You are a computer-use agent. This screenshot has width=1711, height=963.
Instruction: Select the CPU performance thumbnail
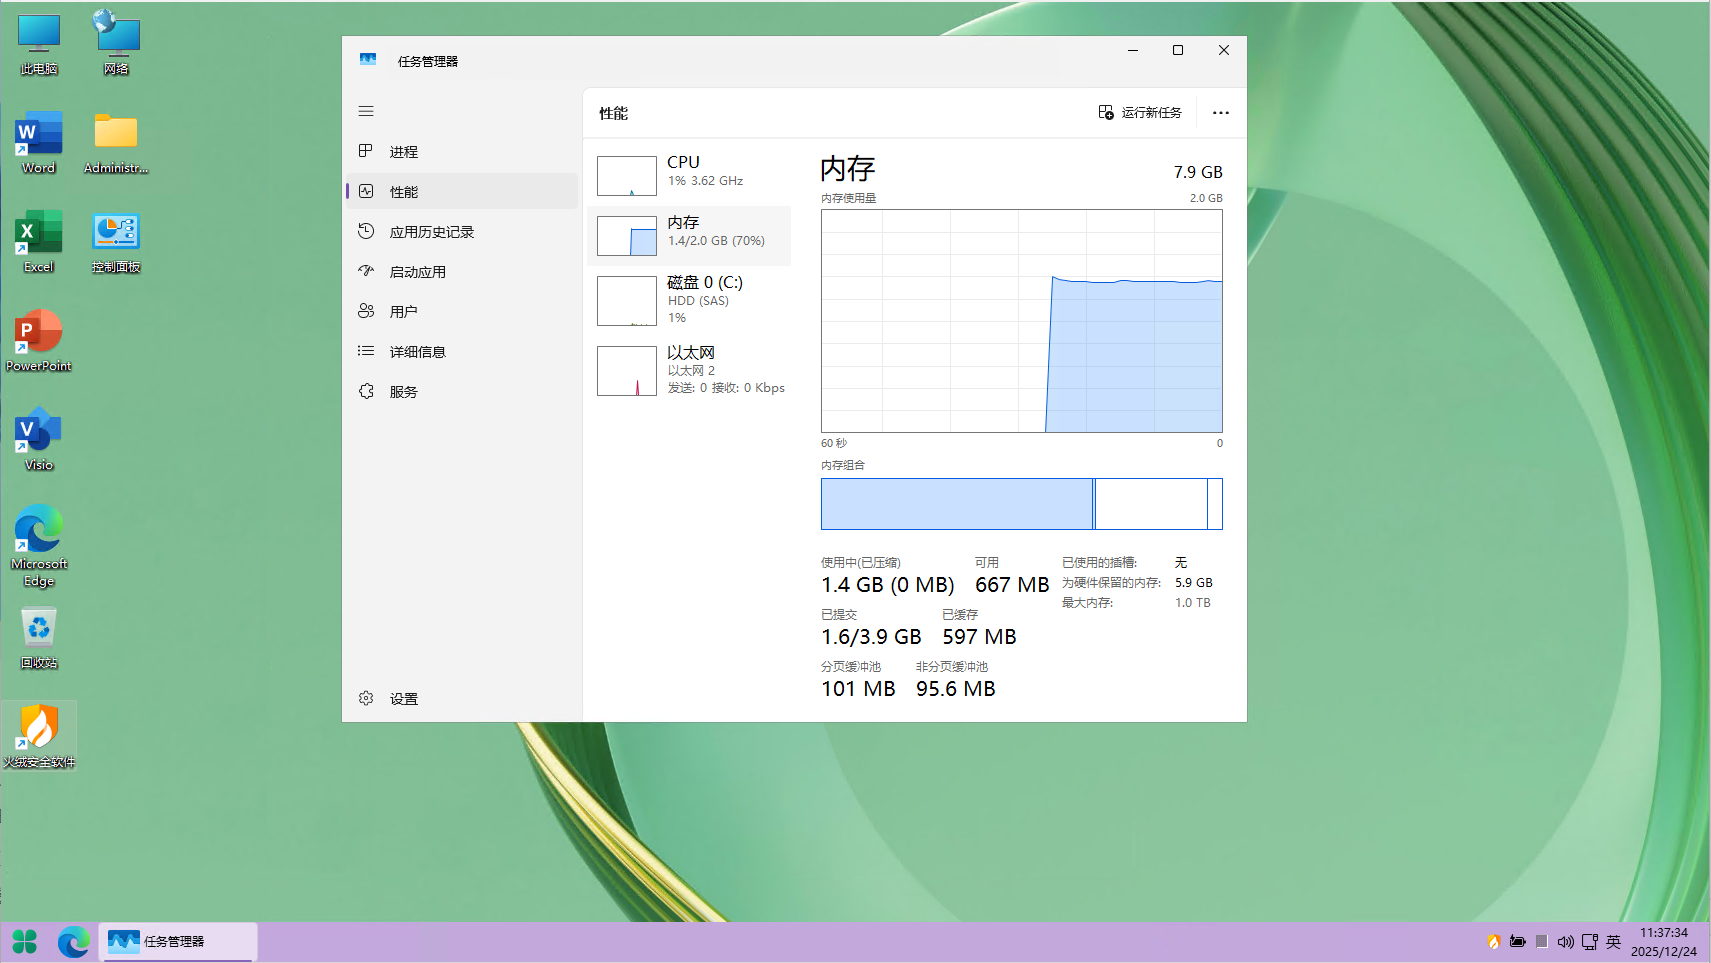pos(627,176)
